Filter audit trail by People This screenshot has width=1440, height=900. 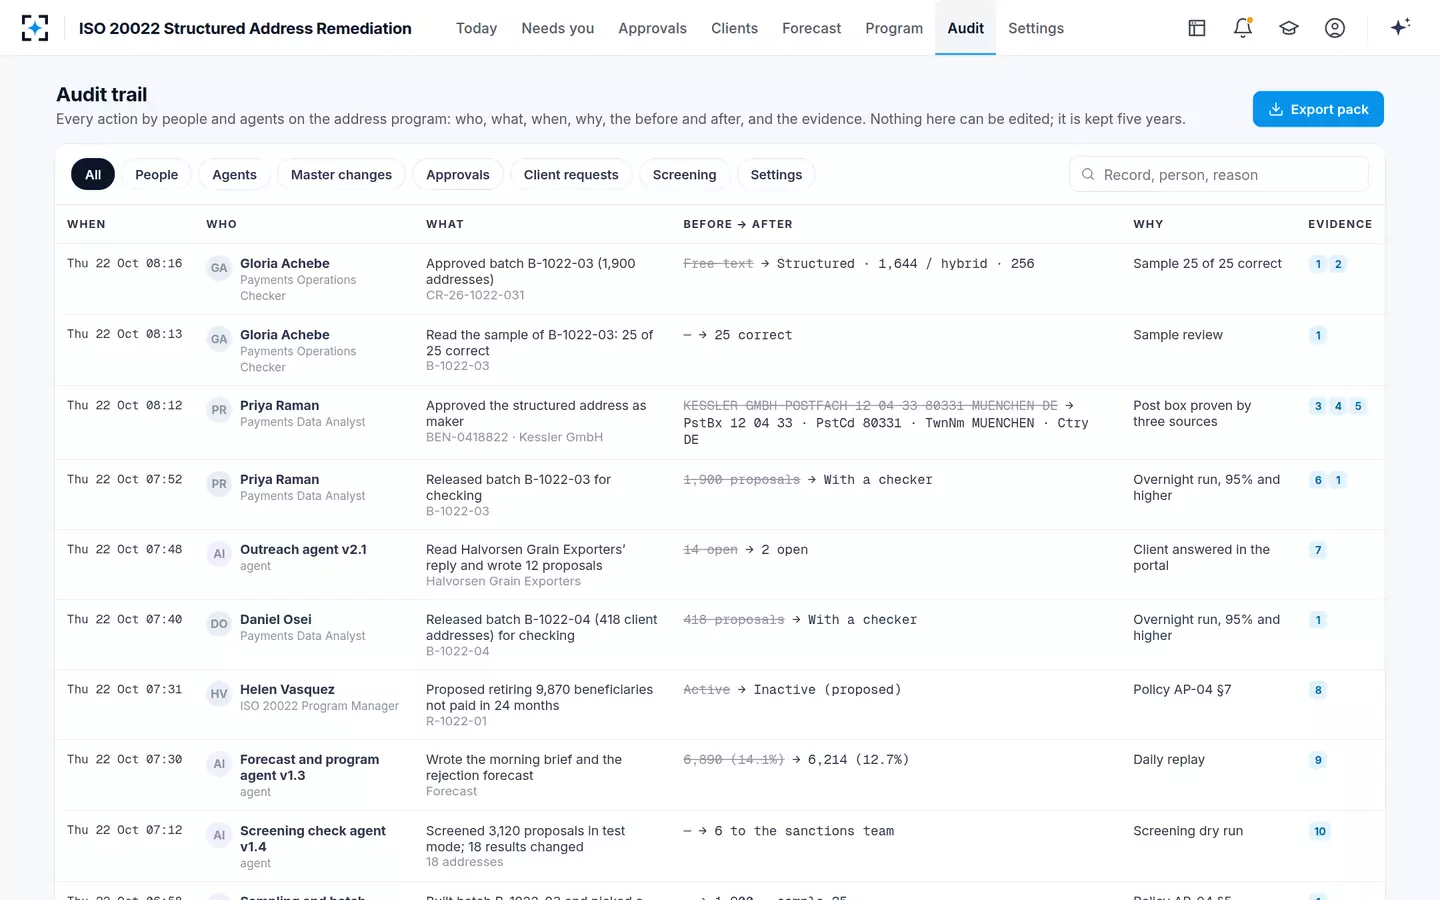coord(157,175)
